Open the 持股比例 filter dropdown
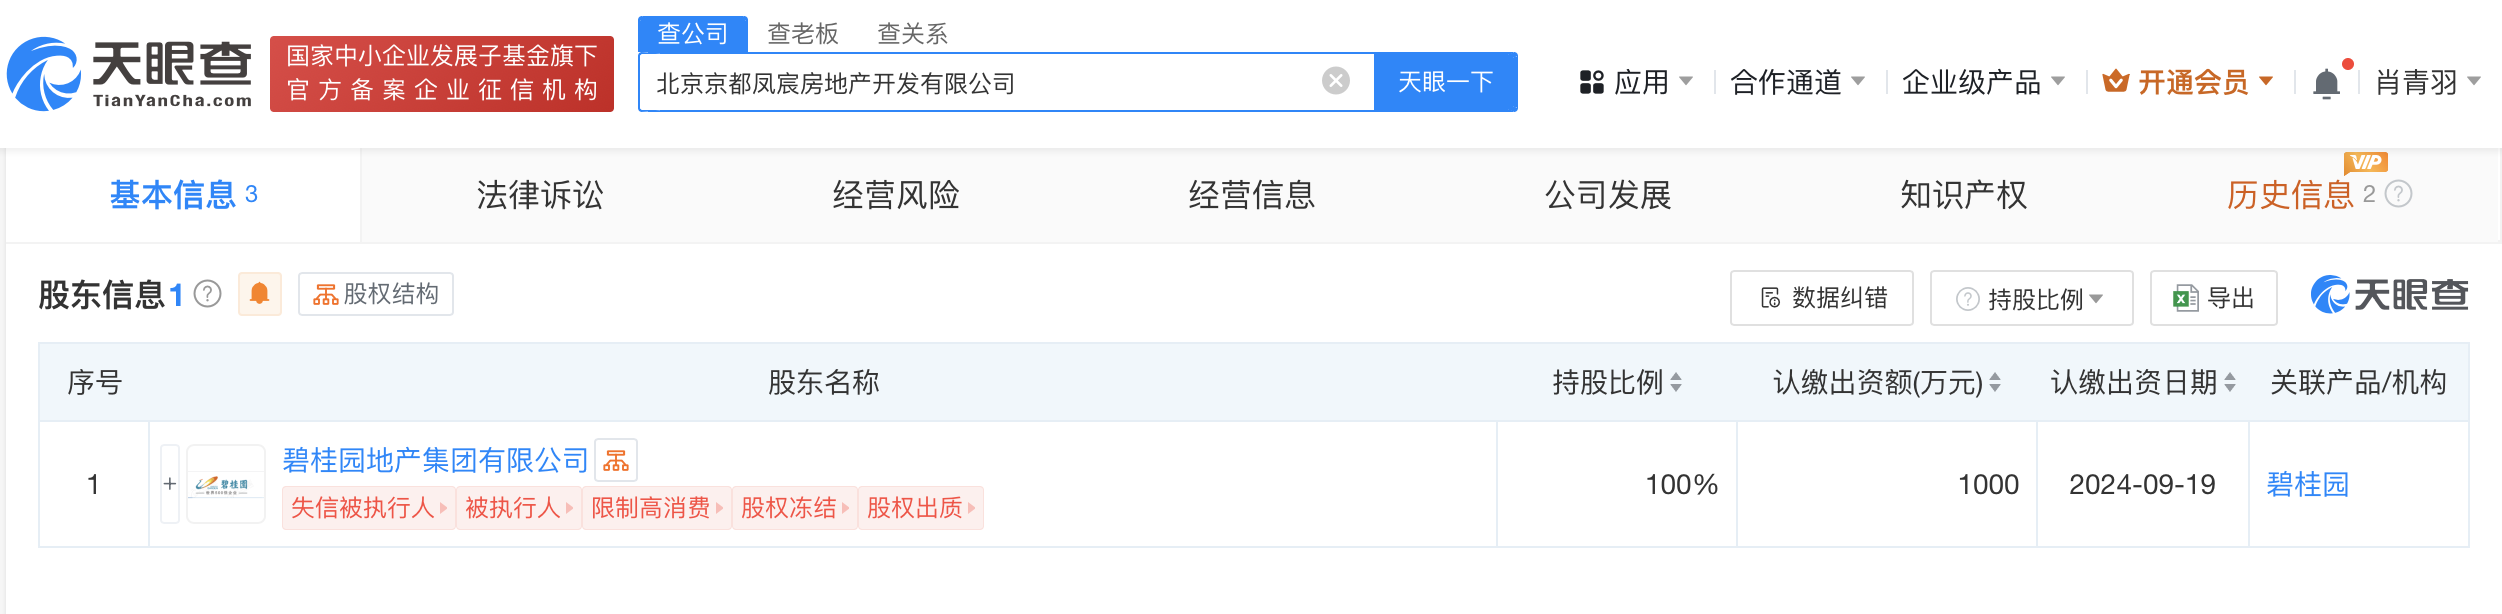The width and height of the screenshot is (2502, 614). [x=2030, y=297]
